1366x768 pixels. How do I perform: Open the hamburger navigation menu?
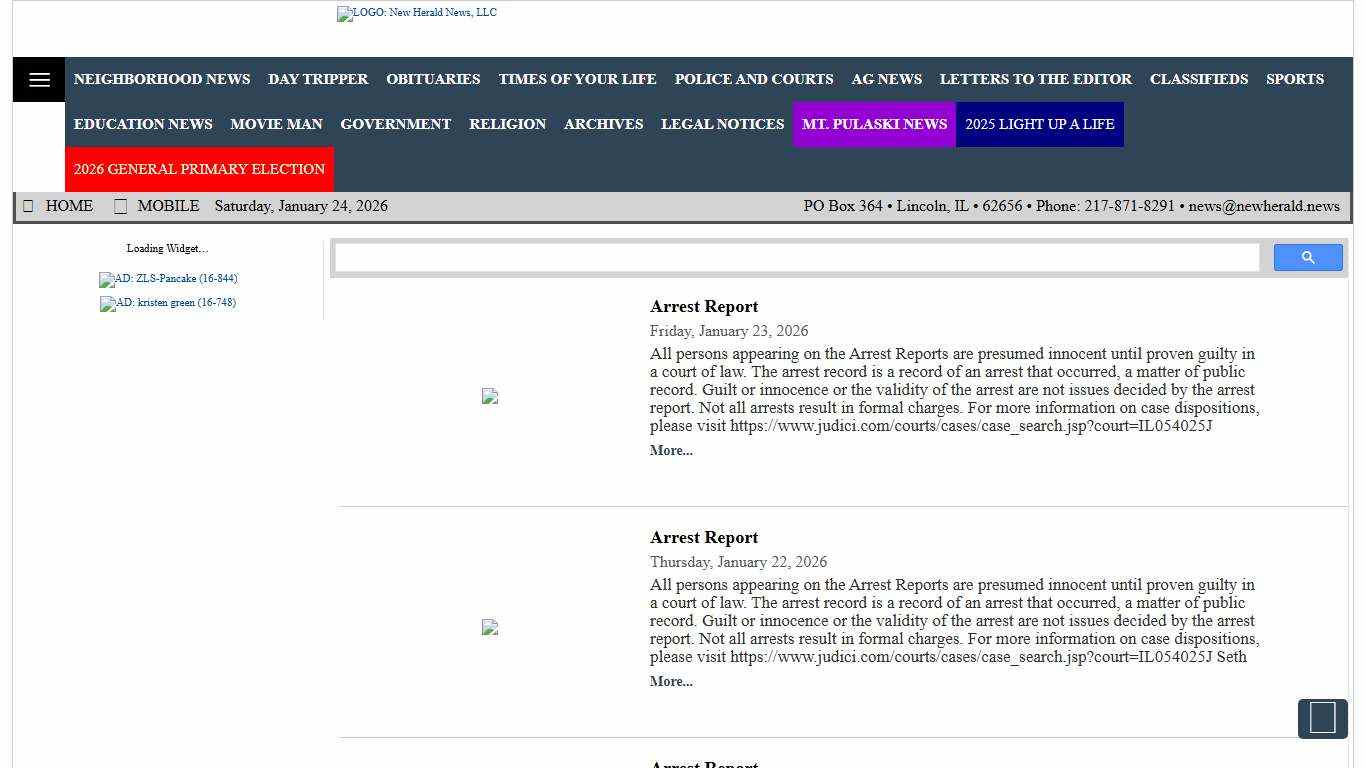tap(39, 80)
